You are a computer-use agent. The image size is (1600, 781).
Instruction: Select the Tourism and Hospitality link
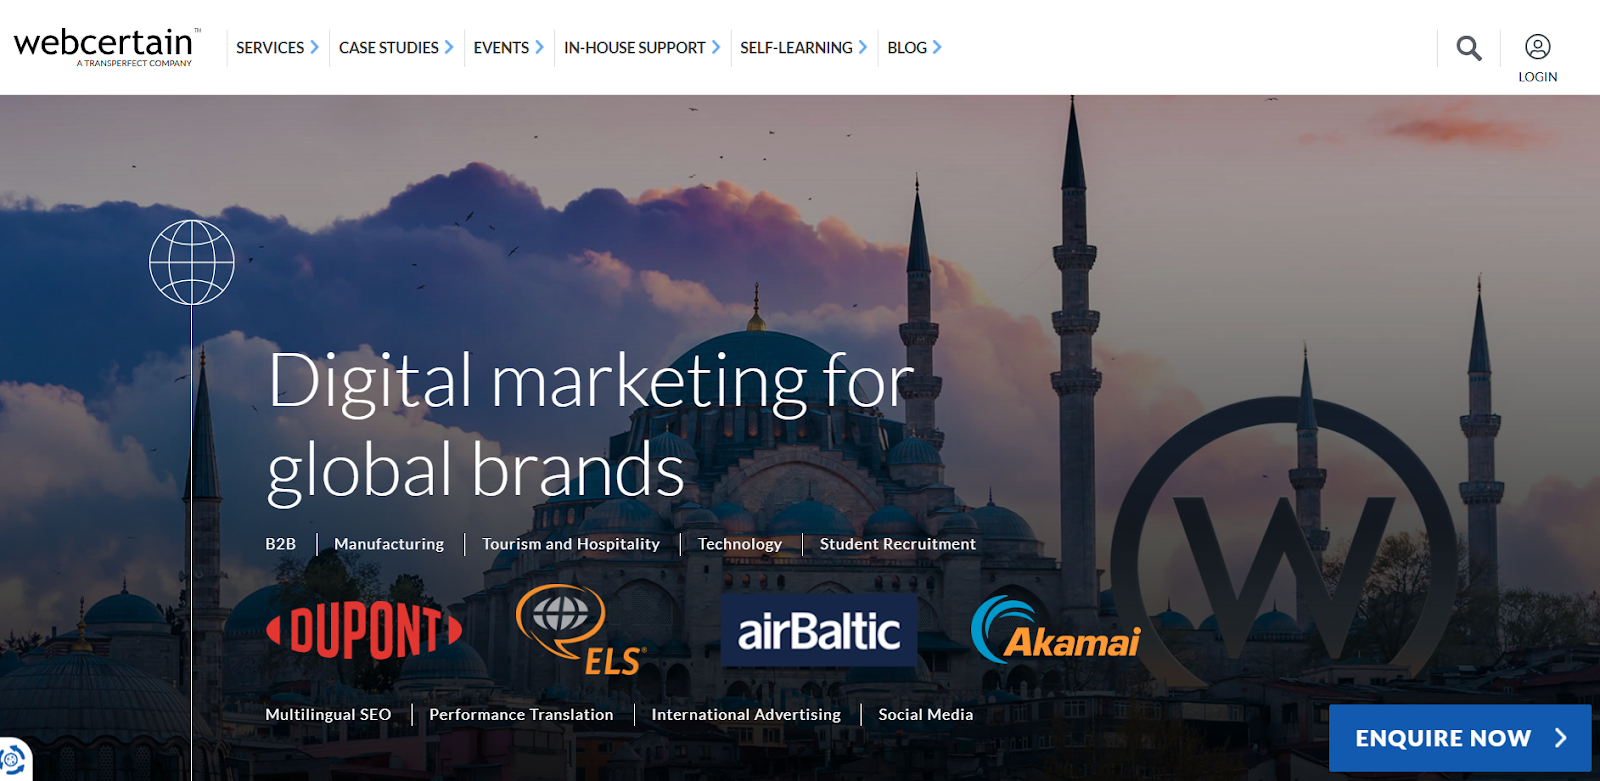571,544
